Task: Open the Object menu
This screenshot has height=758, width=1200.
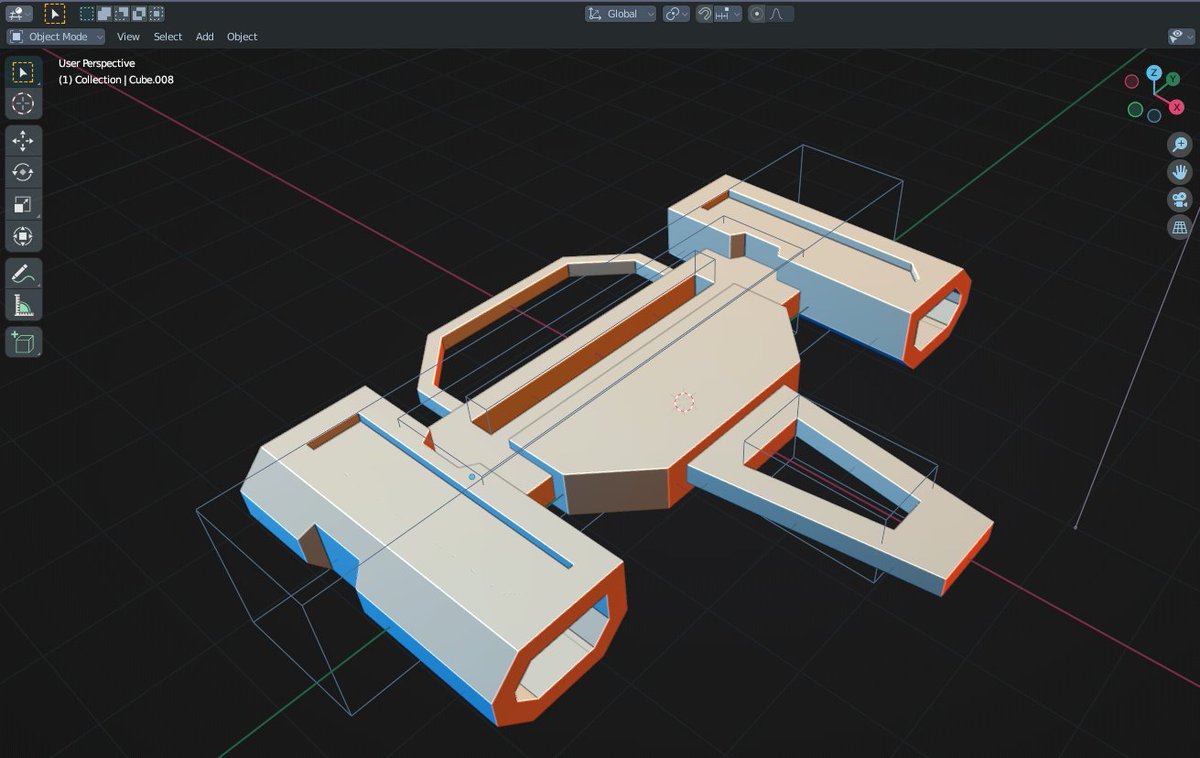Action: [x=242, y=37]
